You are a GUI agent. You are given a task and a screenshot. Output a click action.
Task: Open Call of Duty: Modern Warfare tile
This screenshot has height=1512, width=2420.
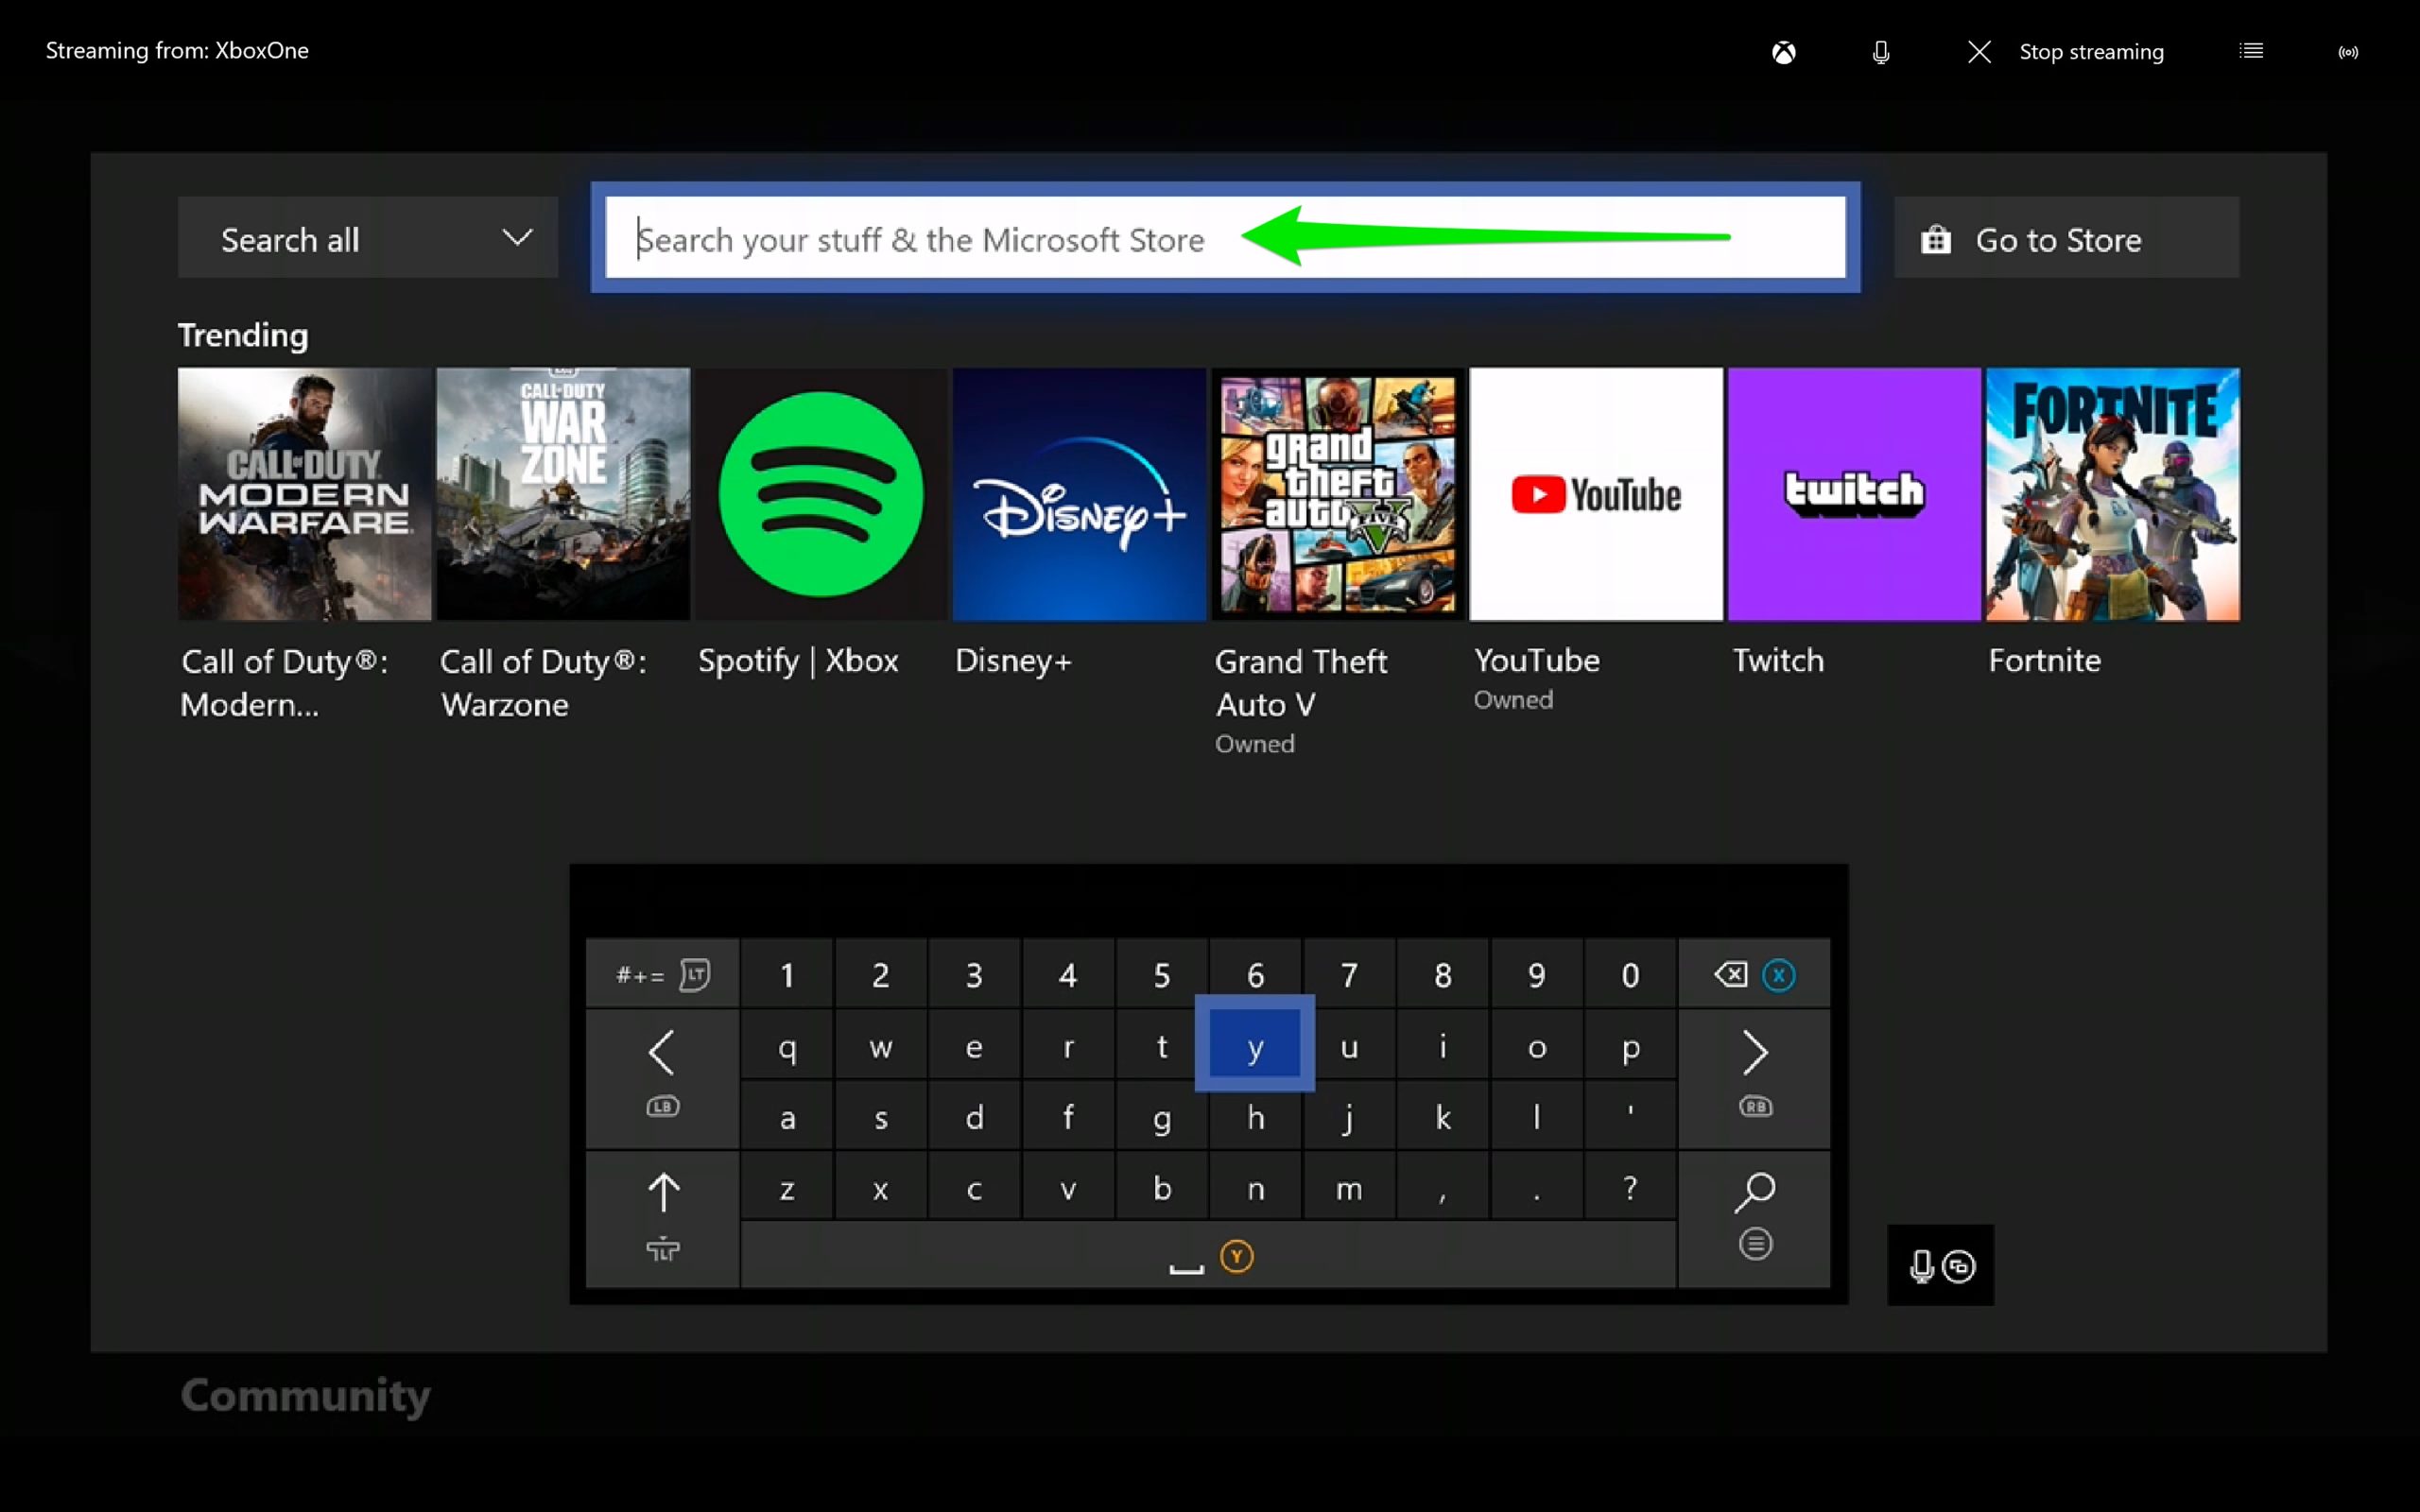tap(304, 494)
